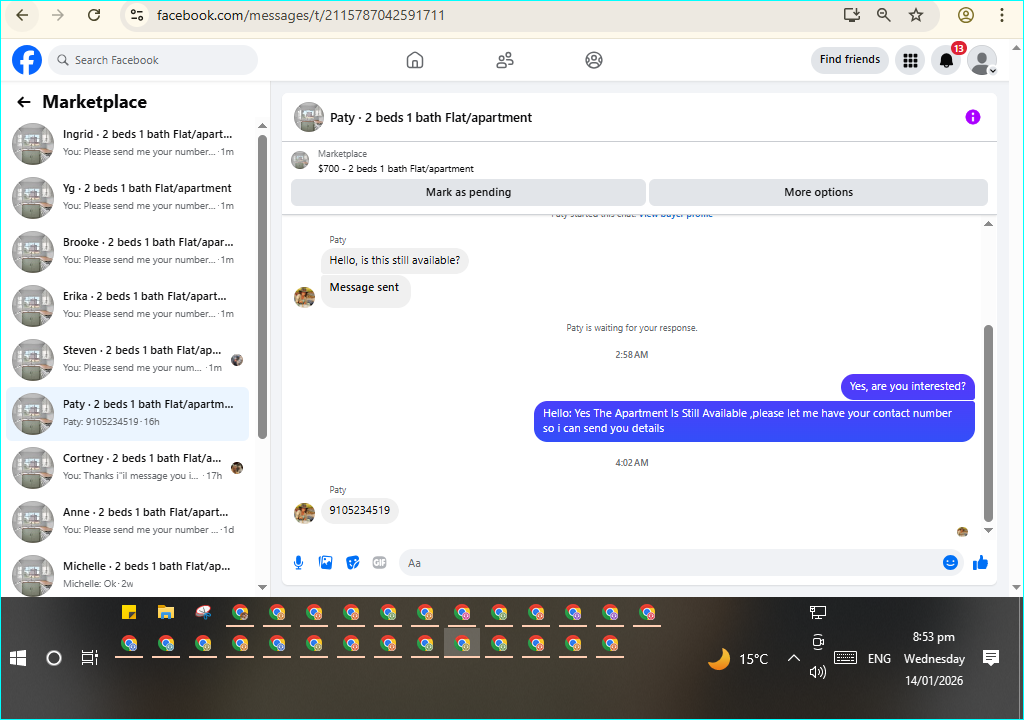
Task: Open the Groups icon in top navigation
Action: pos(594,60)
